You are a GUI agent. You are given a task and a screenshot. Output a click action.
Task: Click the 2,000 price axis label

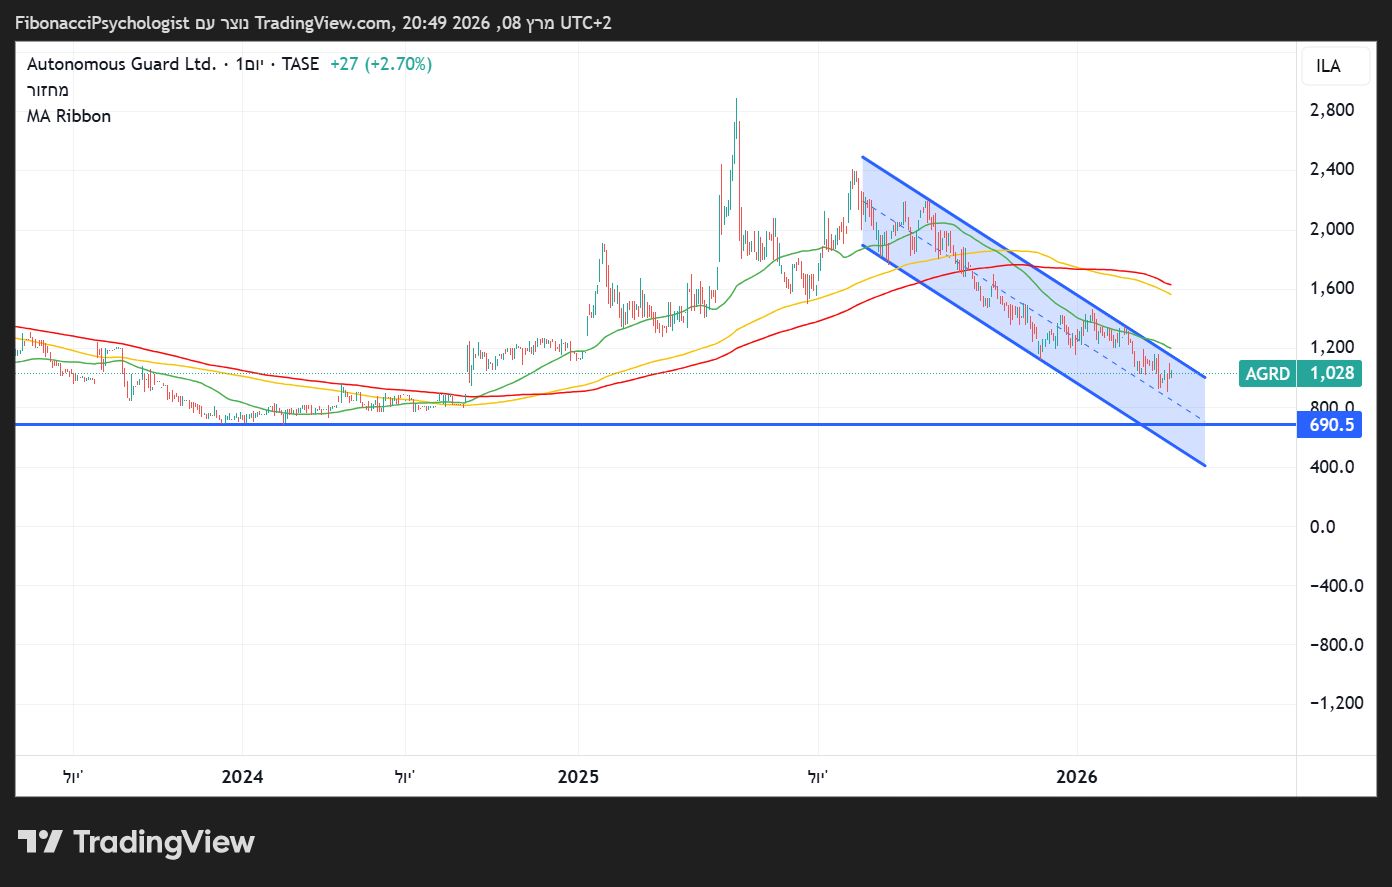tap(1332, 229)
